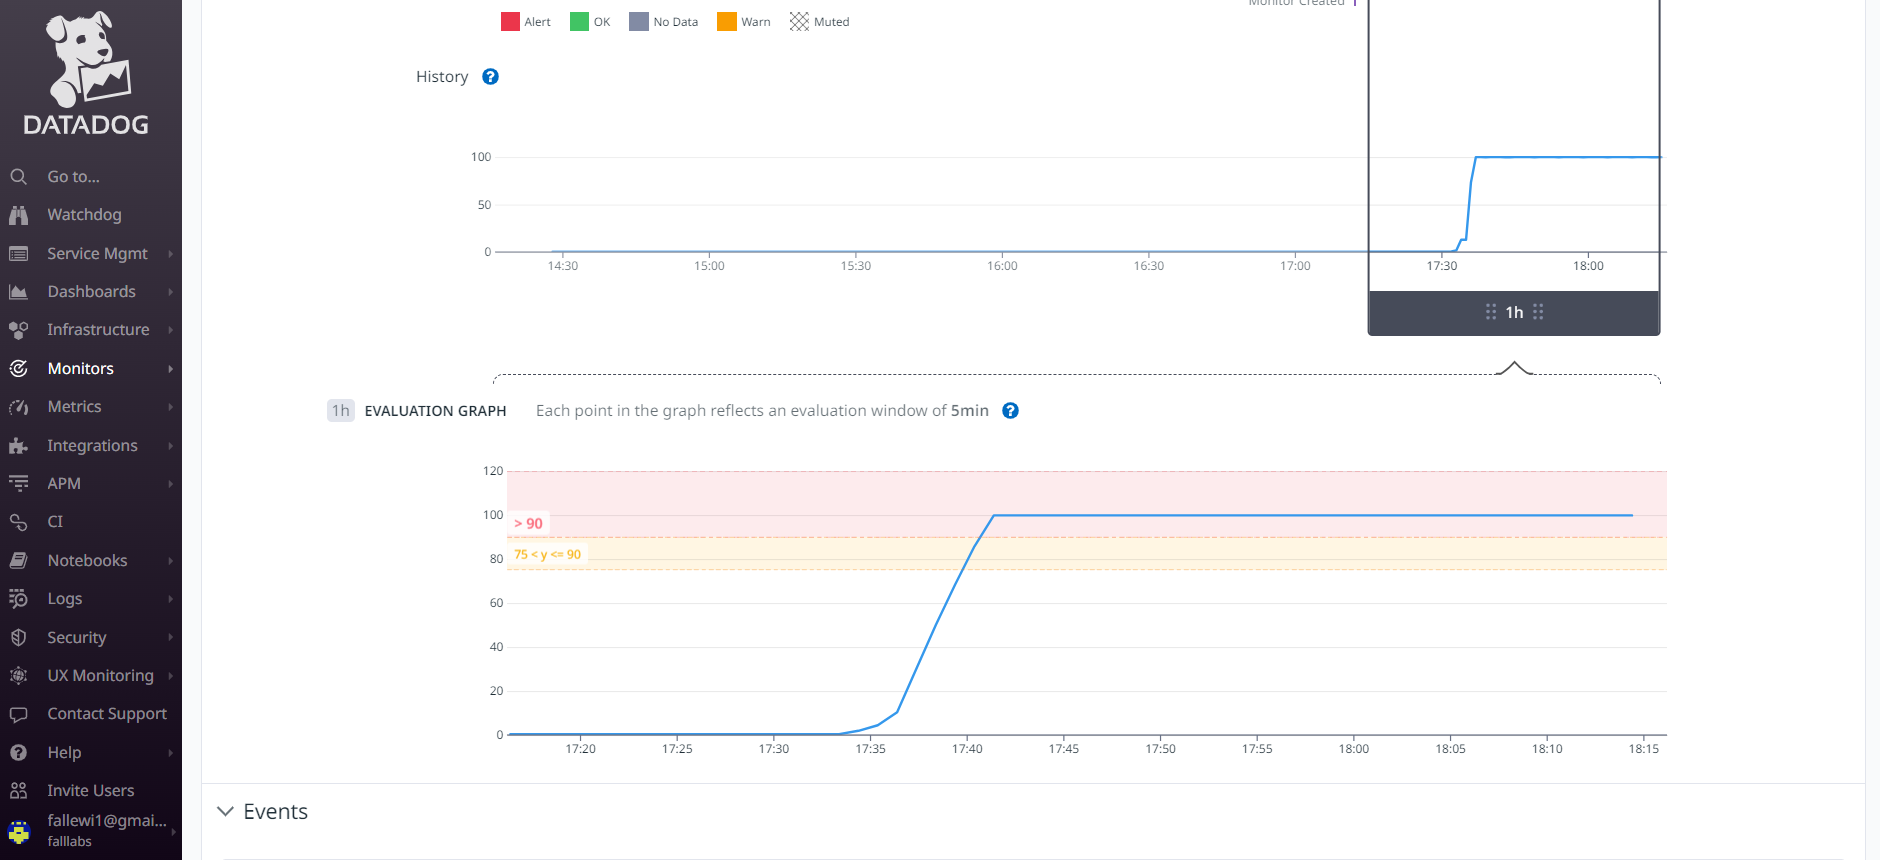
Task: Click the 75 < y <= 90 warning label
Action: (x=547, y=554)
